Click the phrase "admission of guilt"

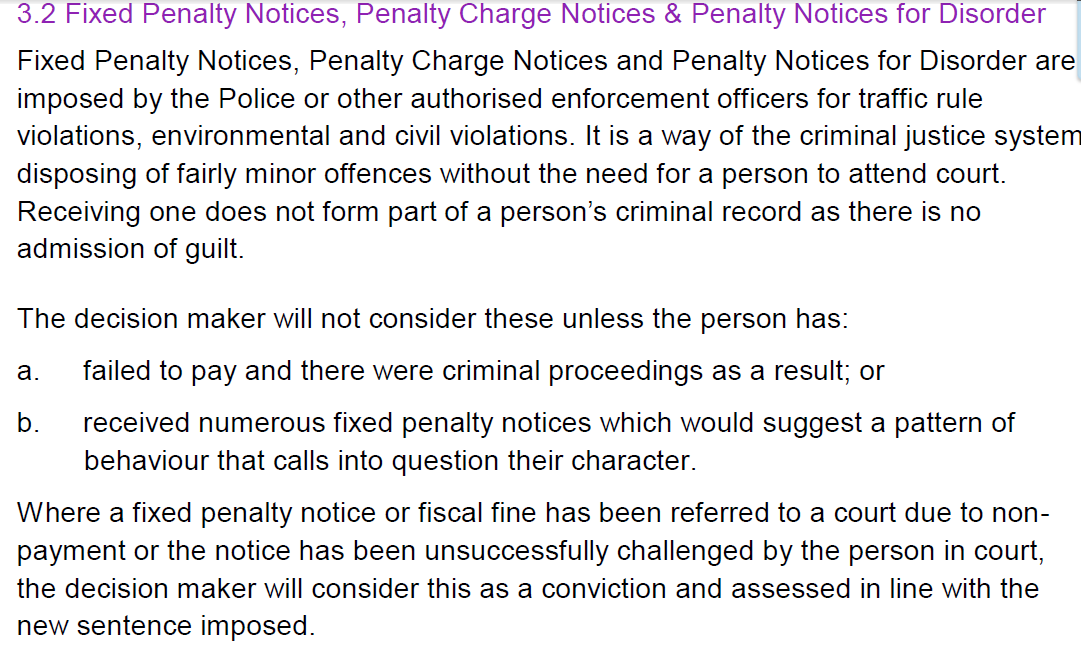point(130,248)
